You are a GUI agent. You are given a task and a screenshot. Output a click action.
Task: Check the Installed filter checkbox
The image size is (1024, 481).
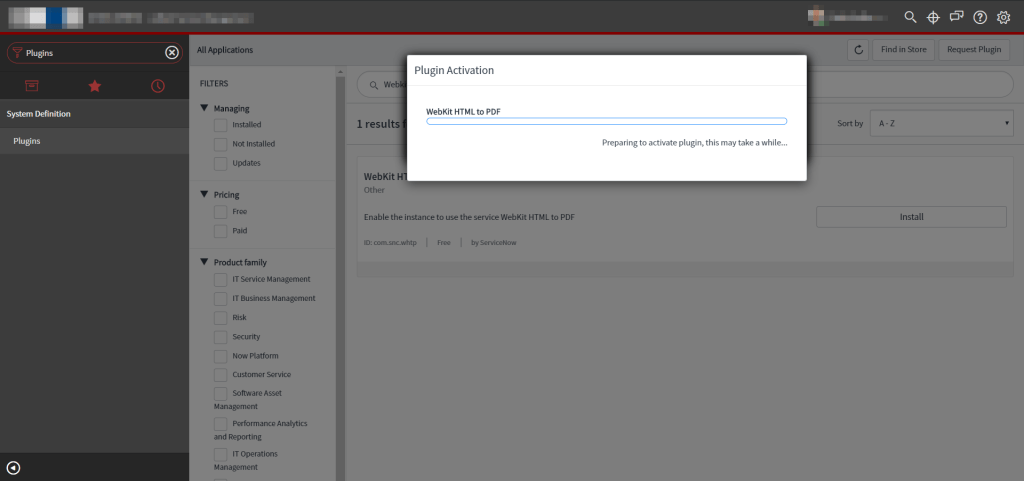pos(221,125)
